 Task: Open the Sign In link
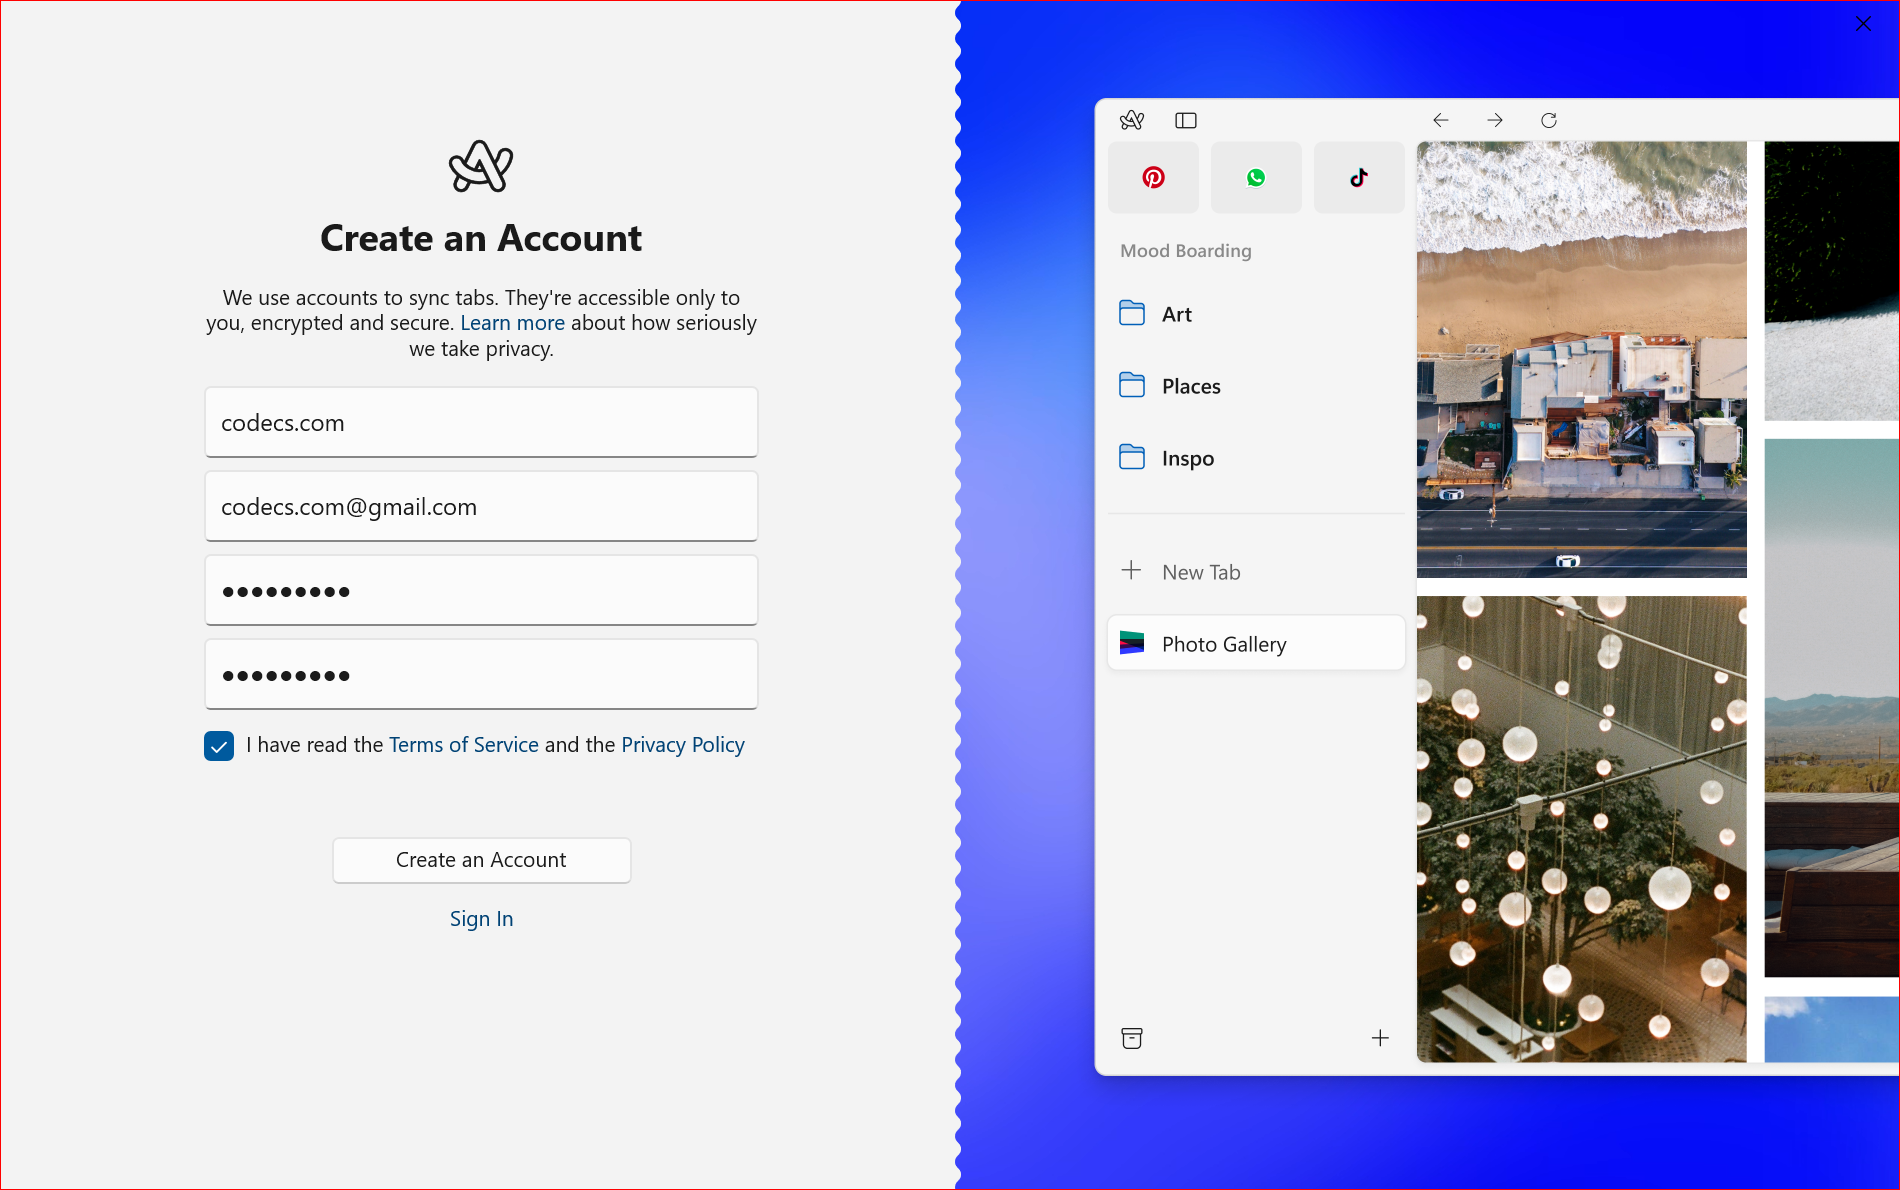pos(481,918)
